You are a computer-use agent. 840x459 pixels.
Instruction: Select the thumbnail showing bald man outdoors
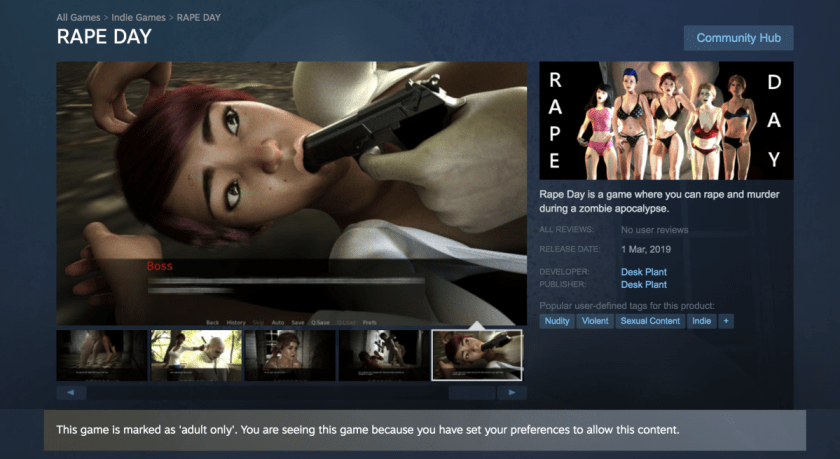pyautogui.click(x=196, y=355)
